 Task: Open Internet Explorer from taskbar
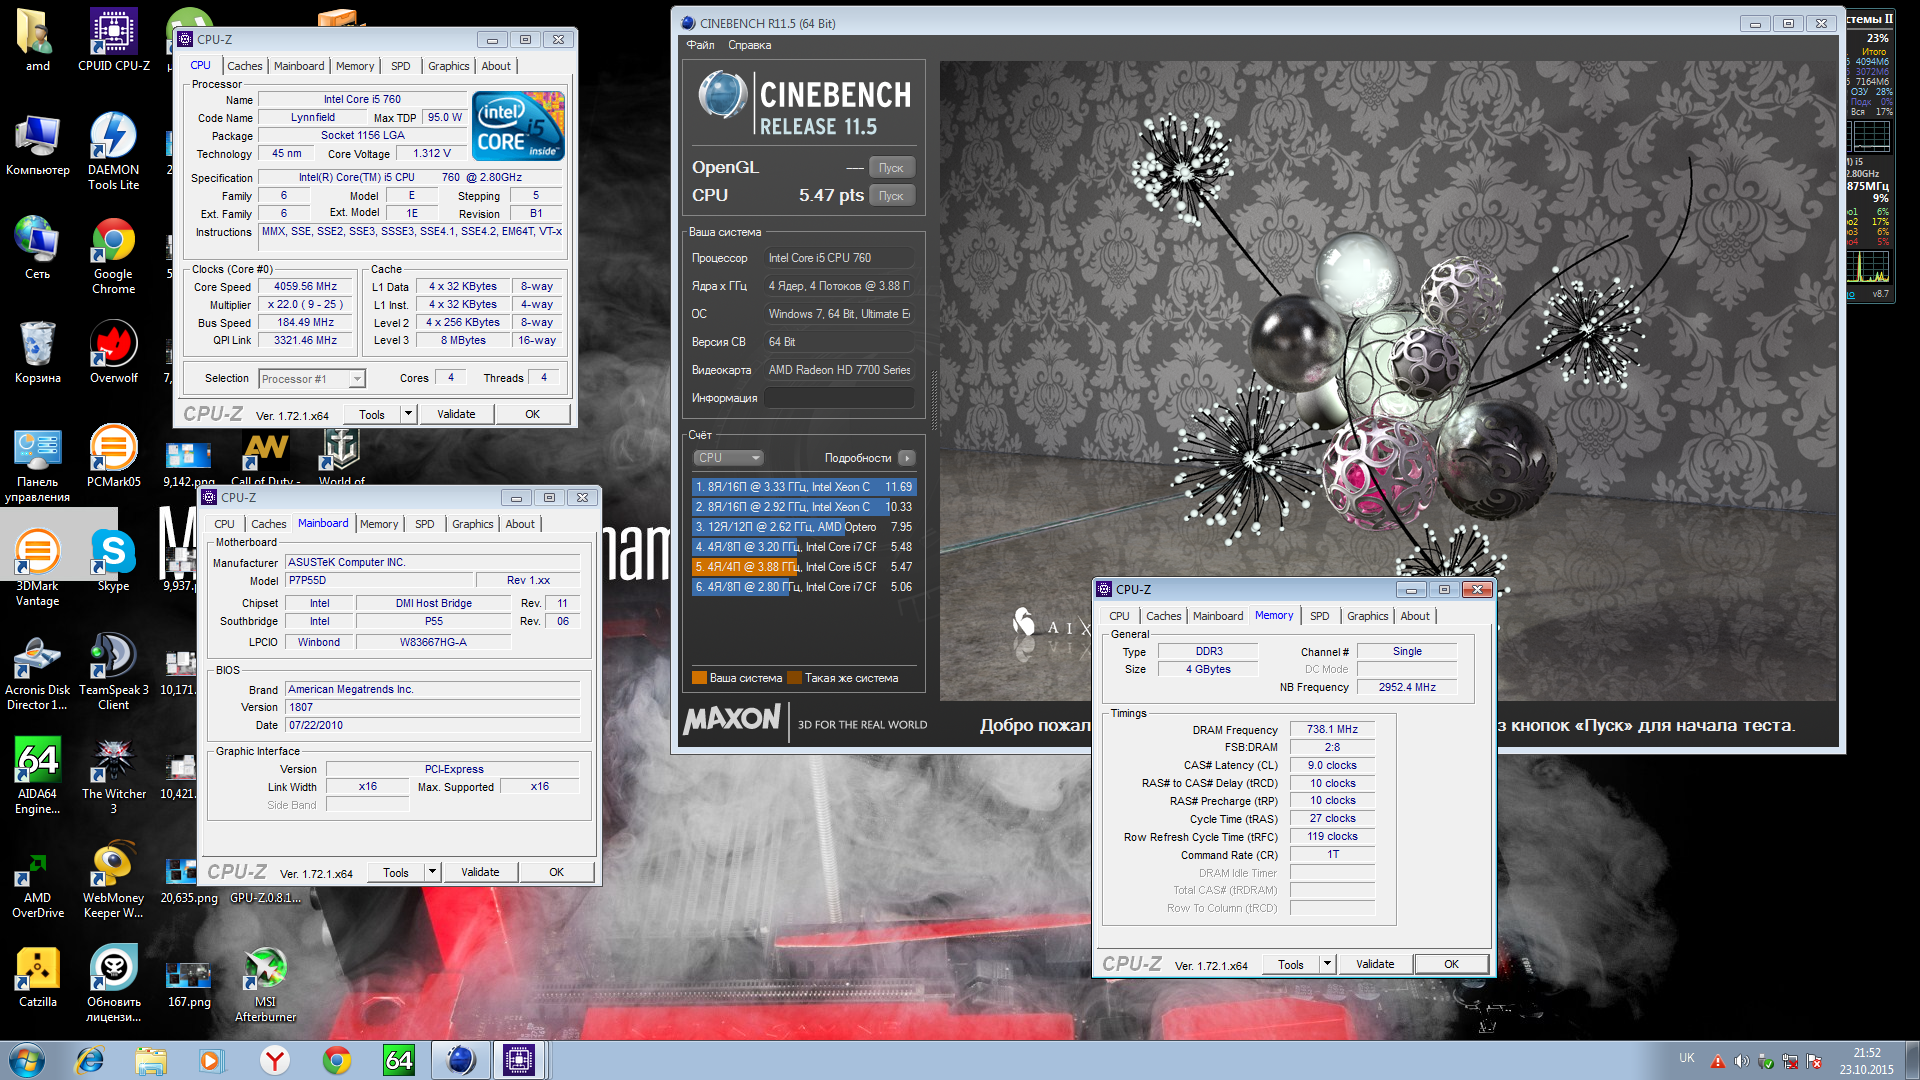tap(89, 1060)
